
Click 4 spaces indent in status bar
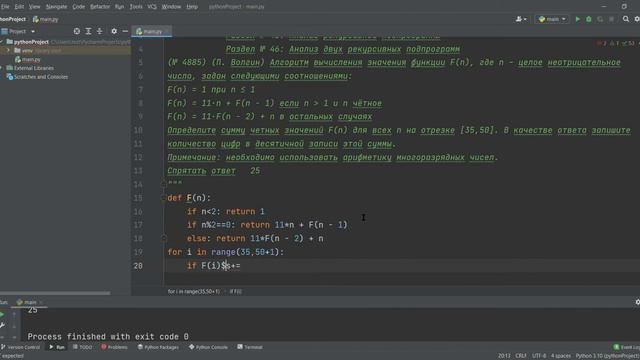click(560, 356)
